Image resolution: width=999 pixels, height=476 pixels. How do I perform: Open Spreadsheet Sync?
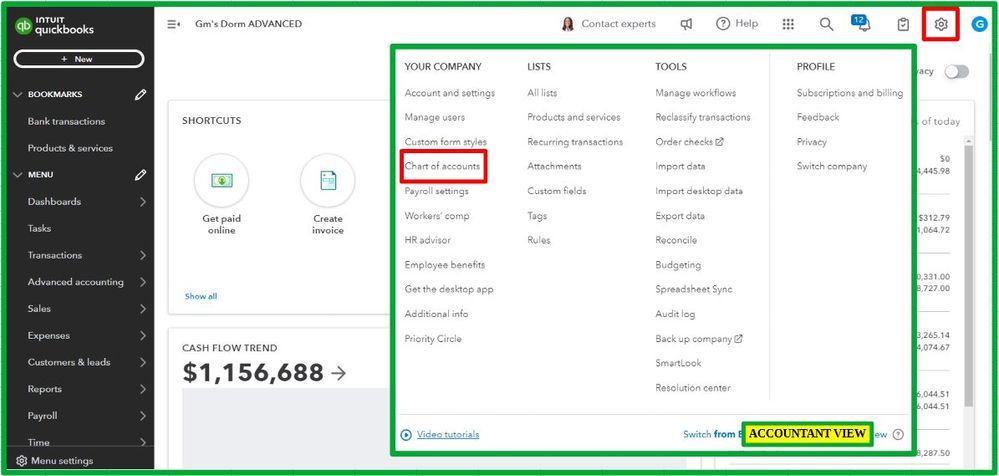694,289
